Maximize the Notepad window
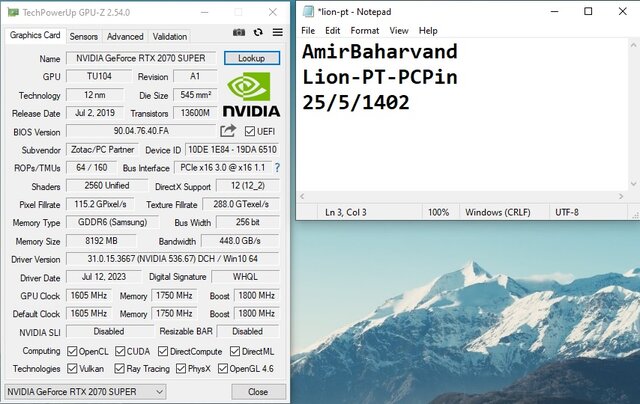640x404 pixels. pyautogui.click(x=588, y=11)
